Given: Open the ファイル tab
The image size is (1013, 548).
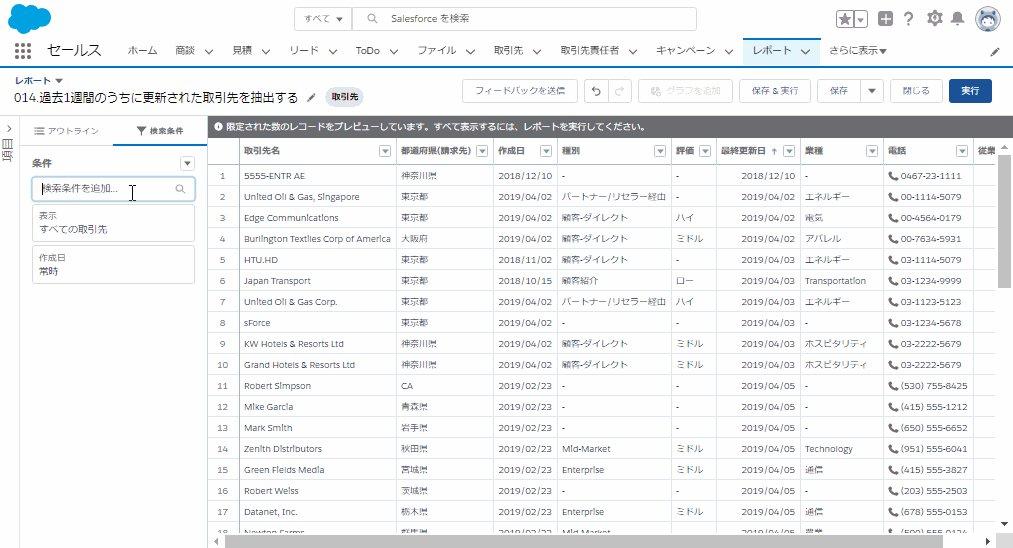Looking at the screenshot, I should coord(437,50).
